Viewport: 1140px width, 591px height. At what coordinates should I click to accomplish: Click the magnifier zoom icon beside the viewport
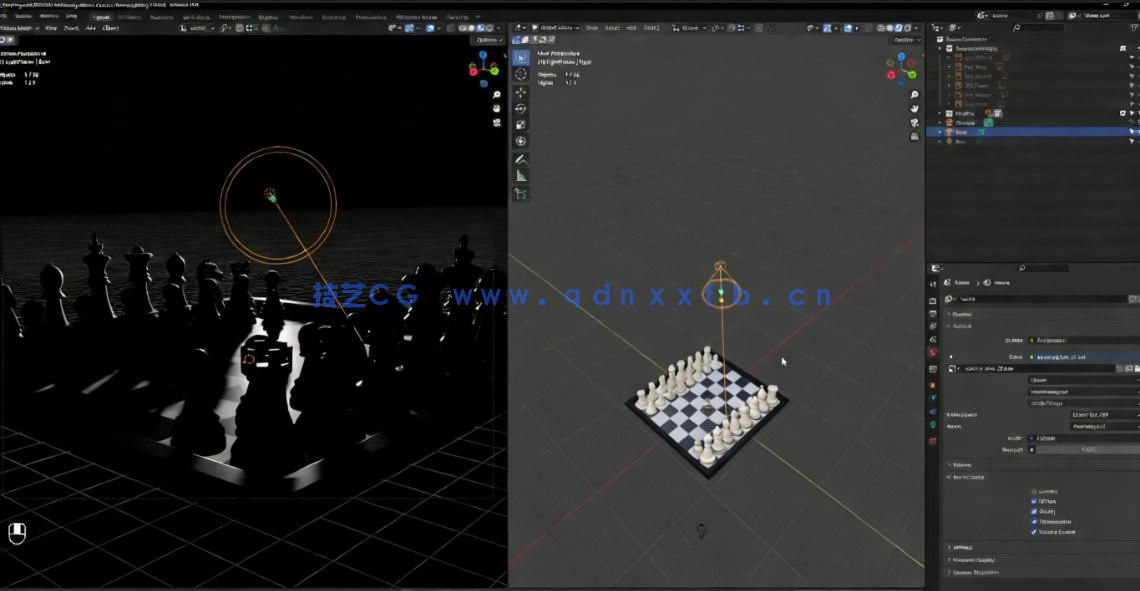click(914, 94)
